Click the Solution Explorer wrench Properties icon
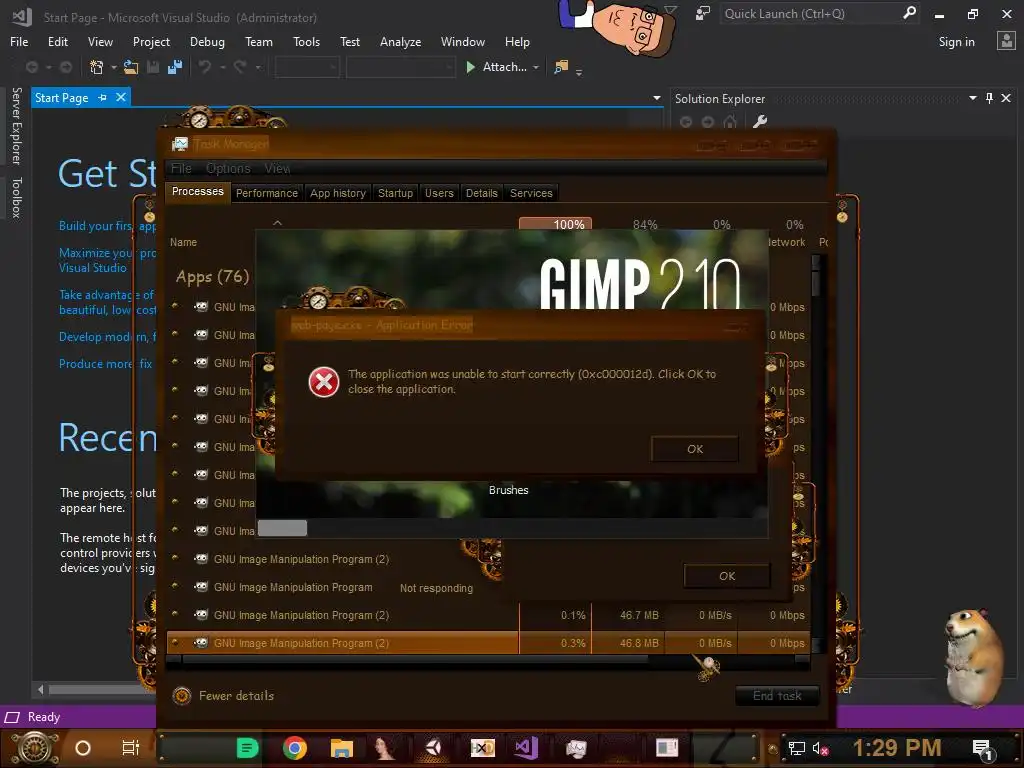 (760, 121)
